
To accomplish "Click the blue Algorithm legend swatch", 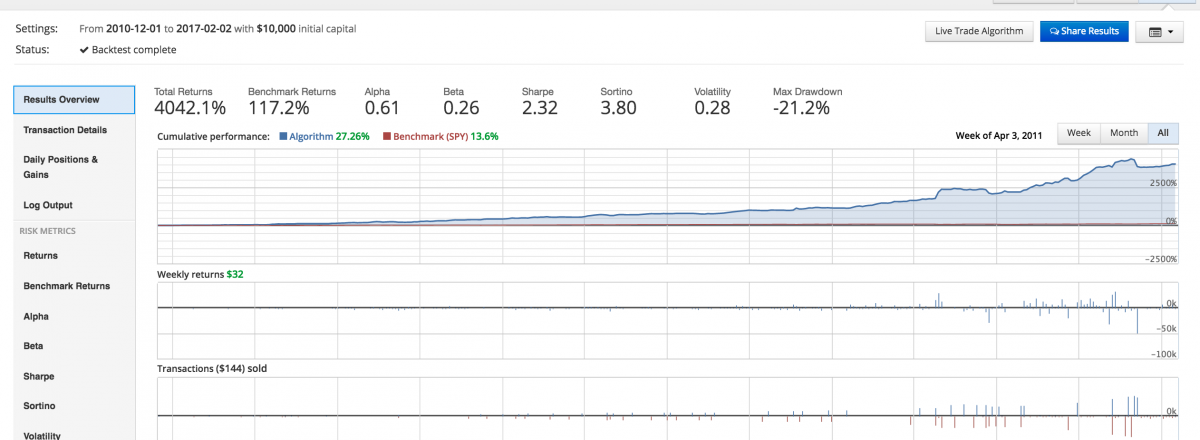I will click(284, 136).
